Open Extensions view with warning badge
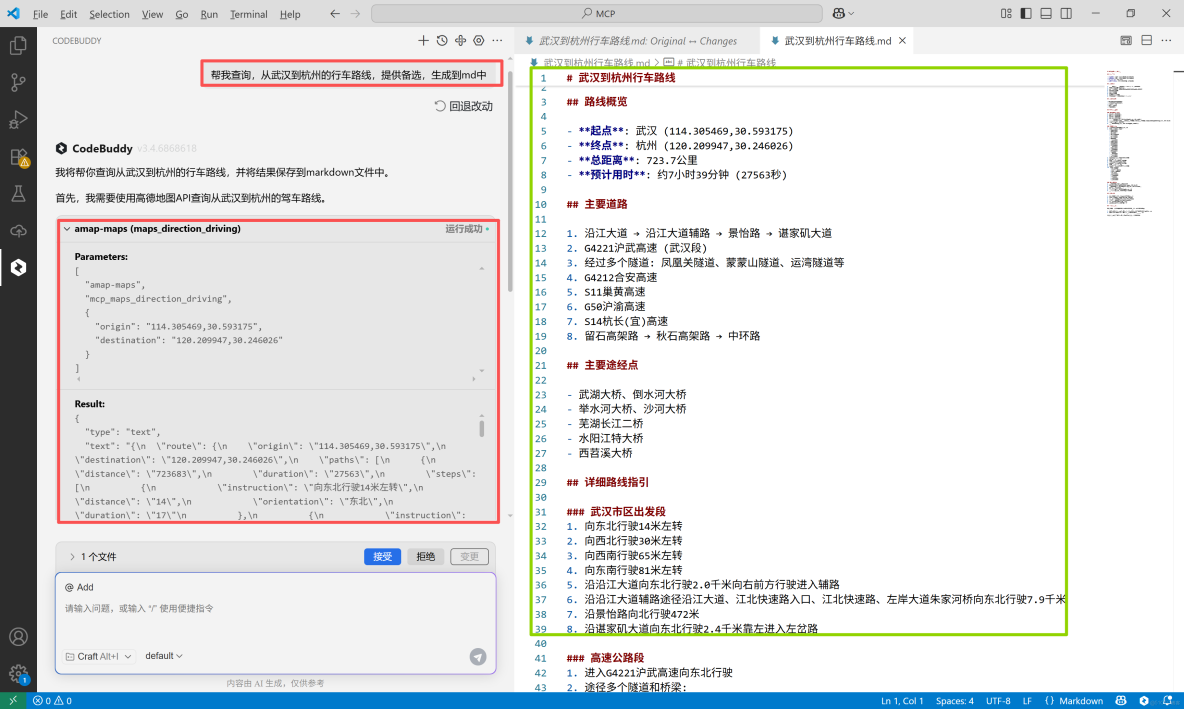Screen dimensions: 1184x709 17,158
